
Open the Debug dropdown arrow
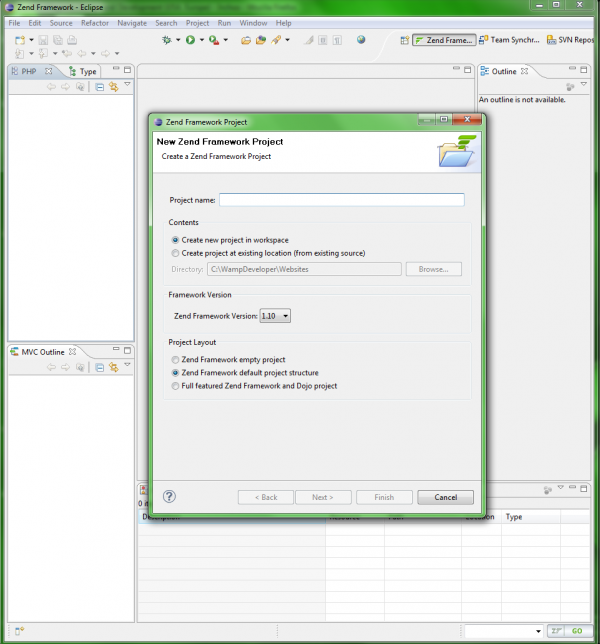coord(178,40)
